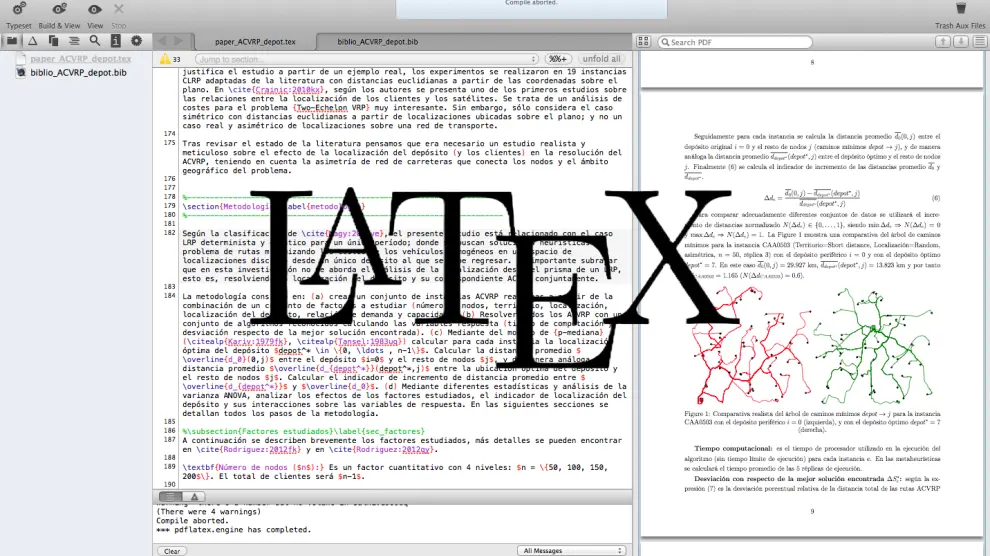Screen dimensions: 990x556
Task: Click the Typeset toolbar icon
Action: [x=18, y=9]
